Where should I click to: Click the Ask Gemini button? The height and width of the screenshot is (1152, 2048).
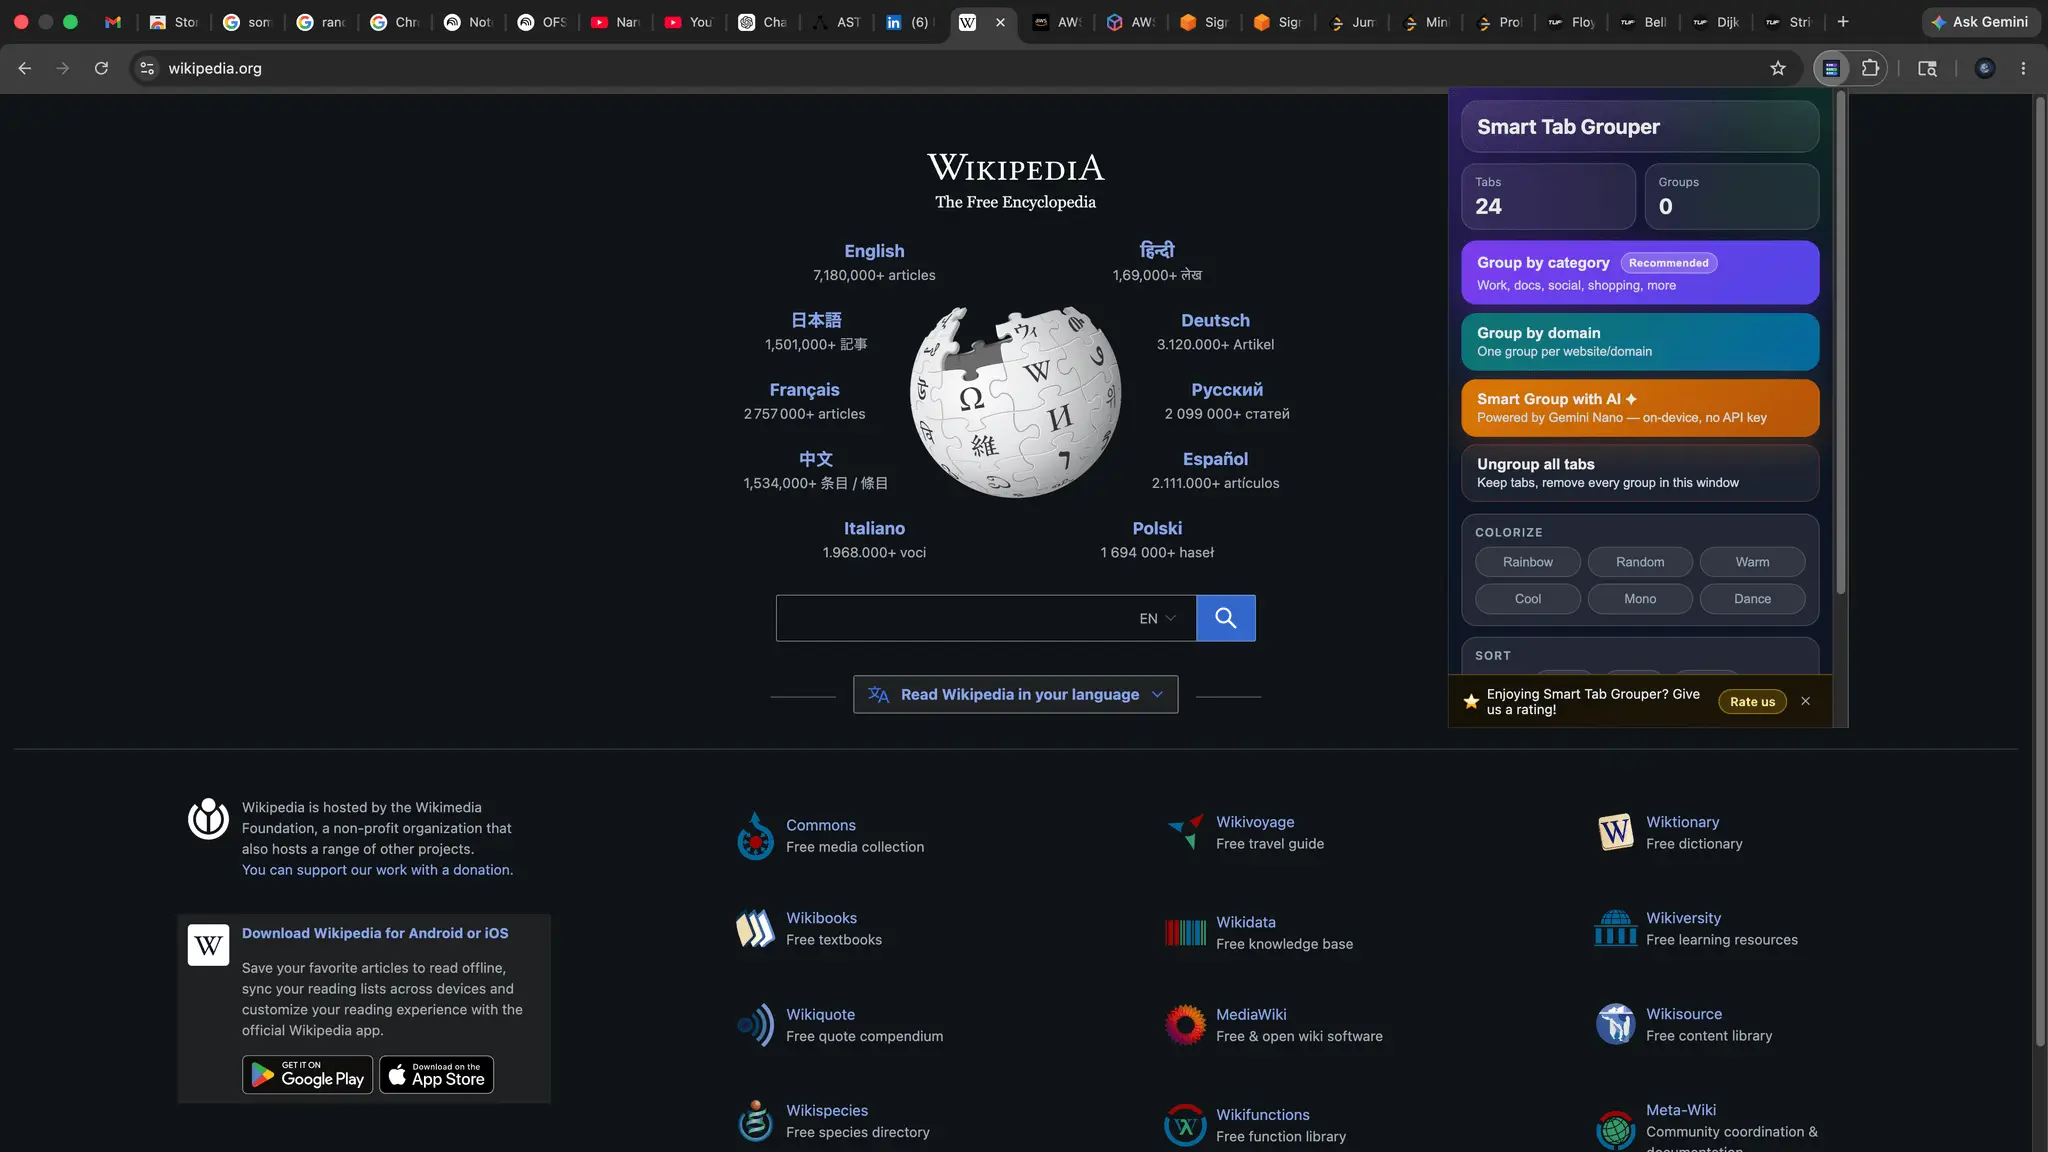click(x=1980, y=22)
